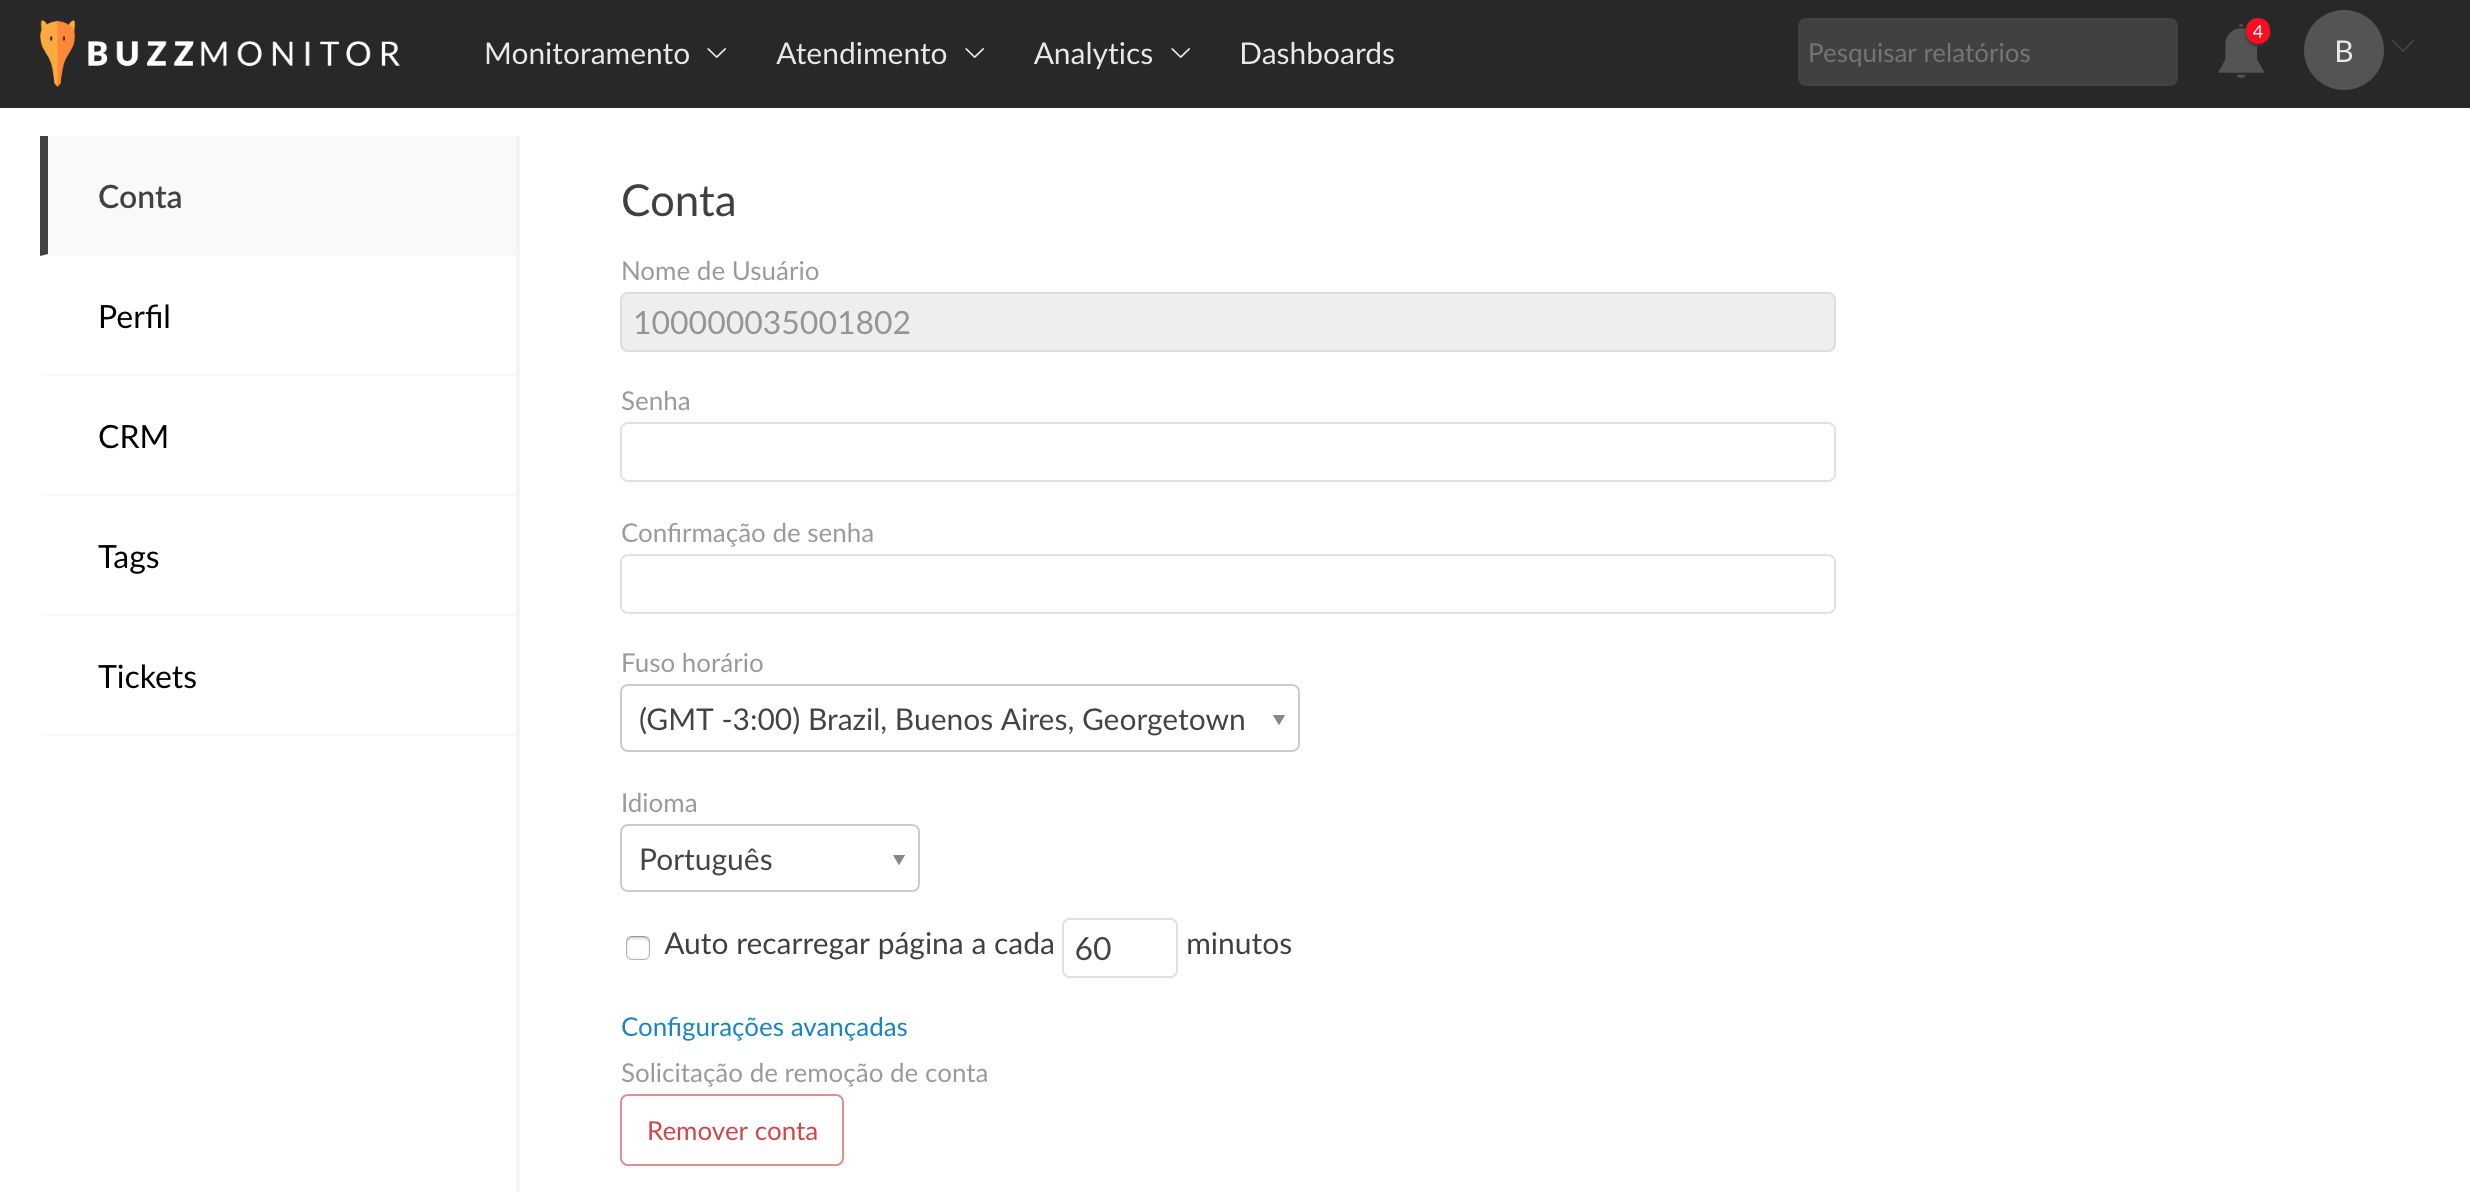The image size is (2470, 1204).
Task: Open the Fuso horário timezone dropdown
Action: pyautogui.click(x=959, y=719)
